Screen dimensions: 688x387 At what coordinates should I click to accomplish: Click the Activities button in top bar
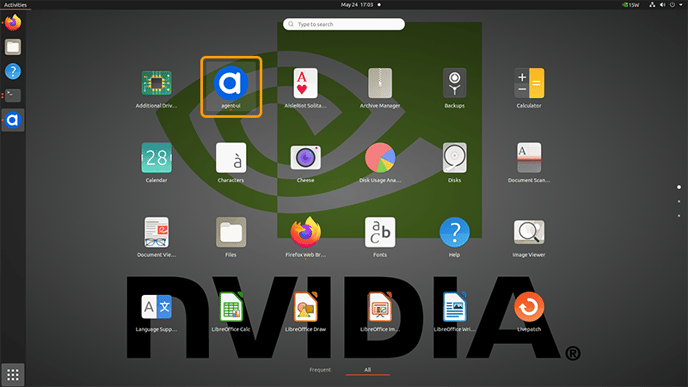click(15, 5)
